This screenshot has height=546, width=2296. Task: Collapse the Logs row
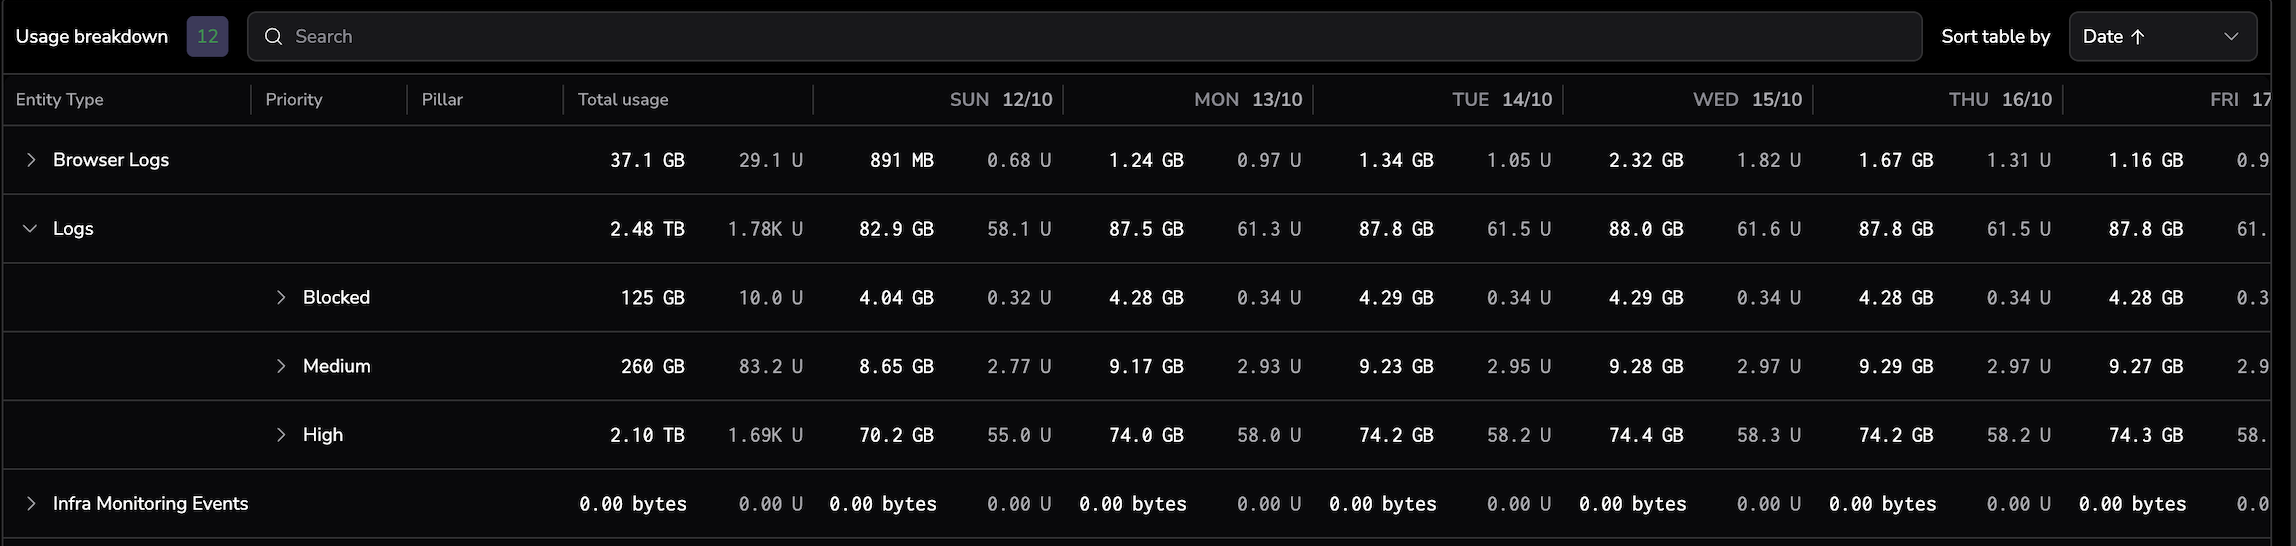[x=31, y=229]
